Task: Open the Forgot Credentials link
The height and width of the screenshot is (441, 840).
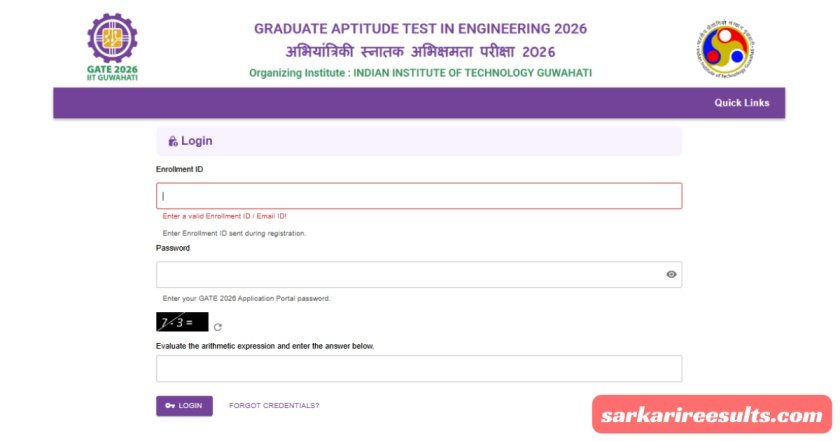Action: [x=274, y=405]
